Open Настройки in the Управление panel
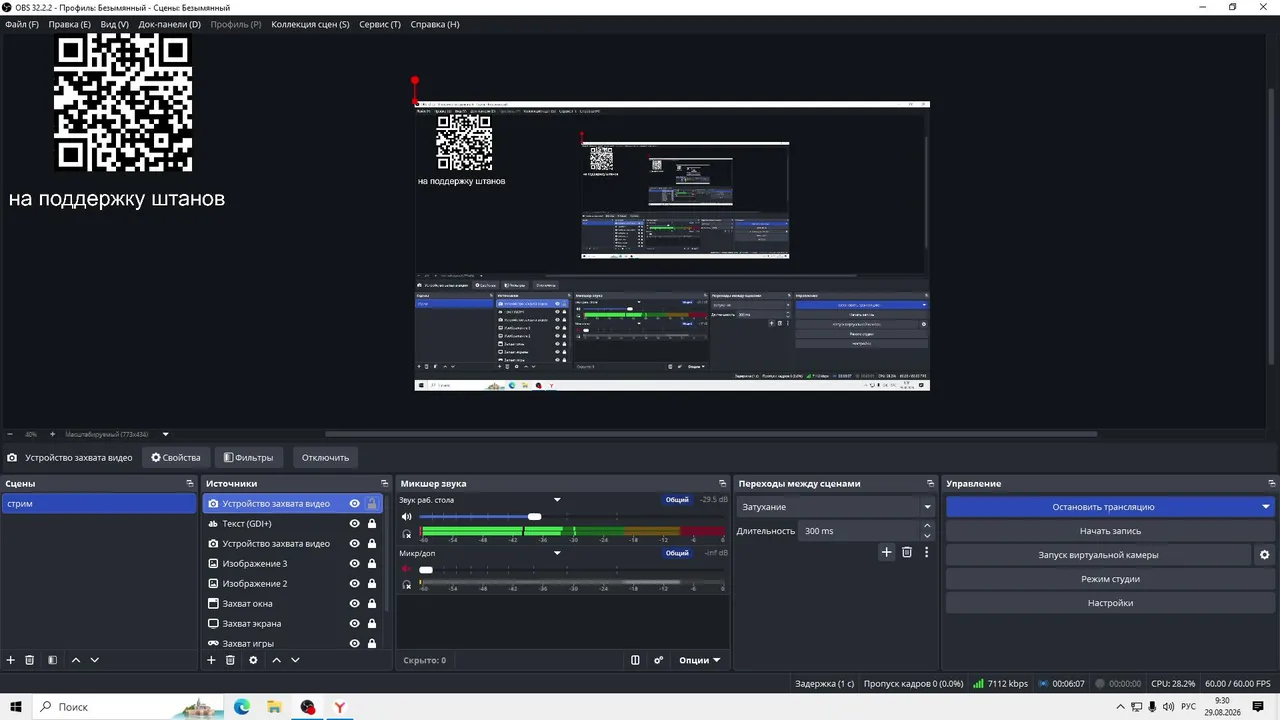 point(1110,603)
